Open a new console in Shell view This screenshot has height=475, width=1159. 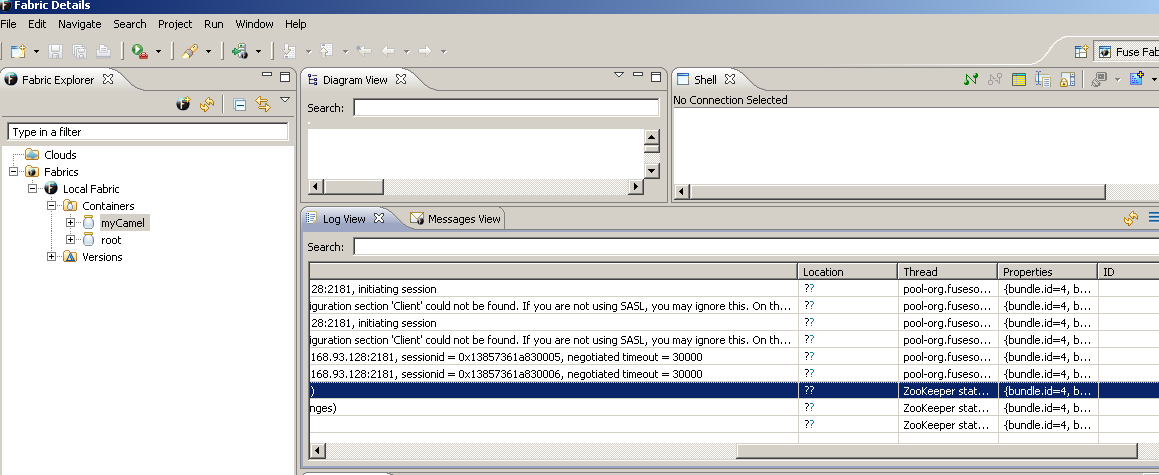[1138, 79]
